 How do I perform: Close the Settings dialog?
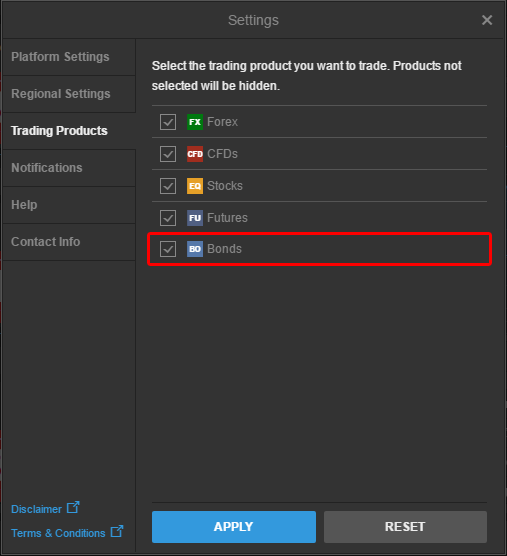[x=487, y=20]
